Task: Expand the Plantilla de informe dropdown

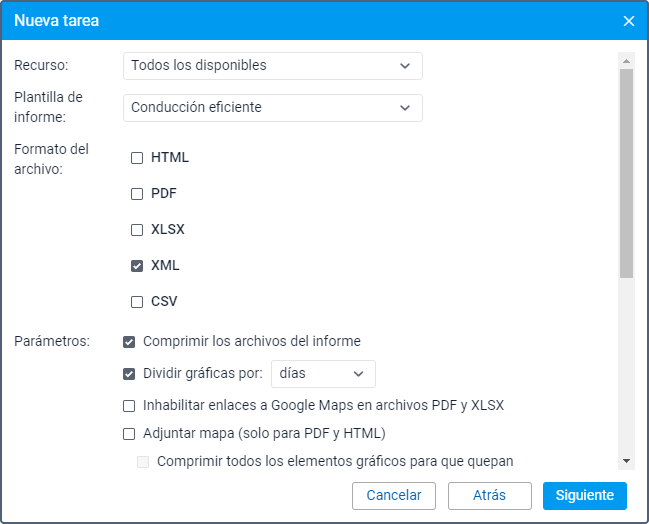Action: [272, 107]
